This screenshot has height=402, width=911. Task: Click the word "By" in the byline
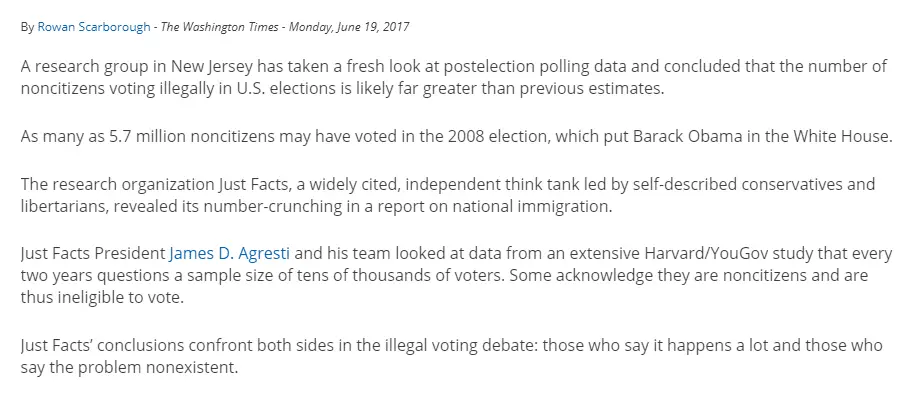(x=27, y=27)
